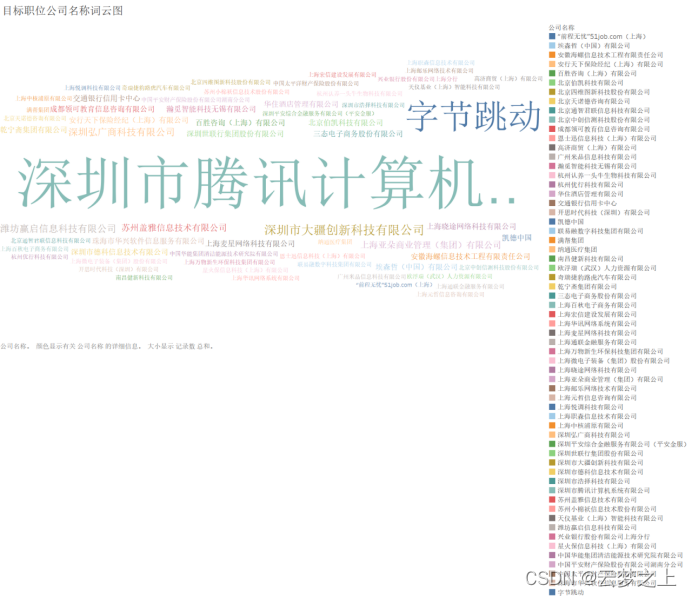Screen dimensions: 692x597
Task: Select legend entry 星火保信息科技（上海）有限公司
Action: [603, 546]
